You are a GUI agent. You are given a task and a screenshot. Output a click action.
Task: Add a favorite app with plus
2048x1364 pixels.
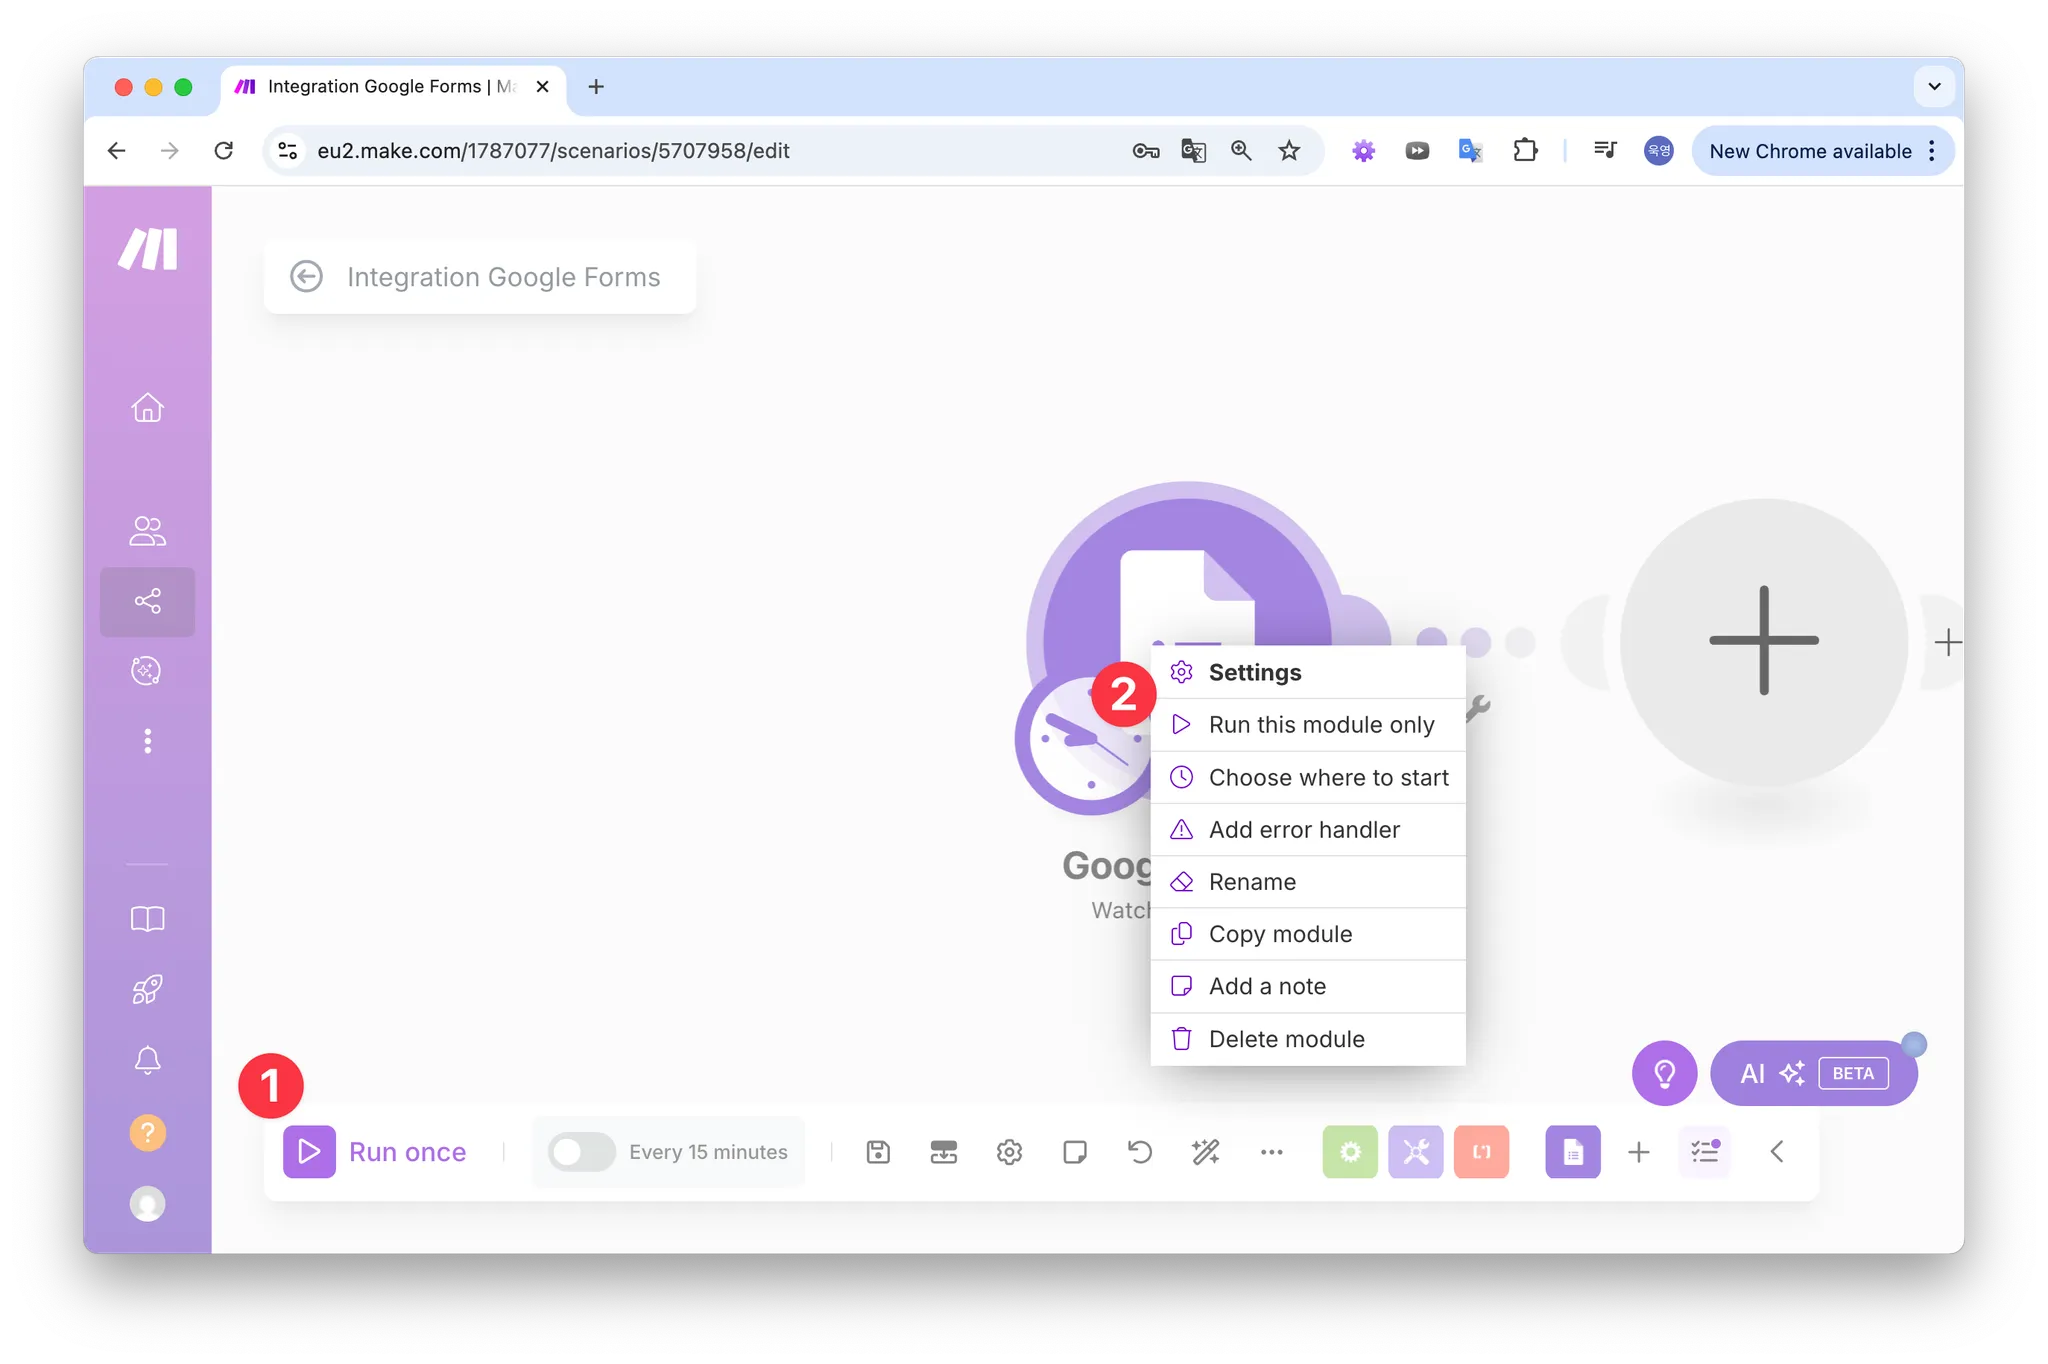1639,1152
